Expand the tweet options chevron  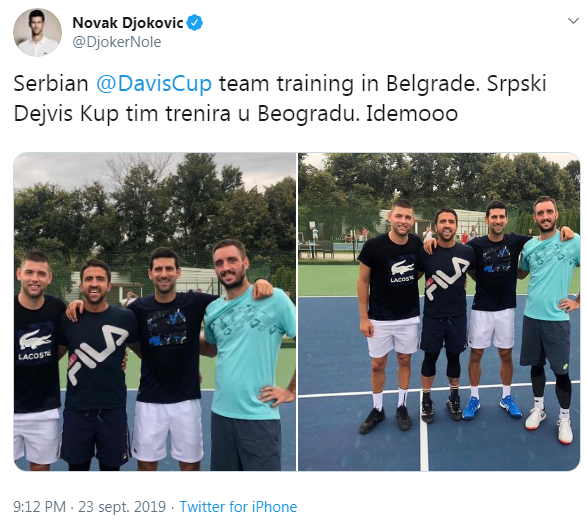point(573,21)
